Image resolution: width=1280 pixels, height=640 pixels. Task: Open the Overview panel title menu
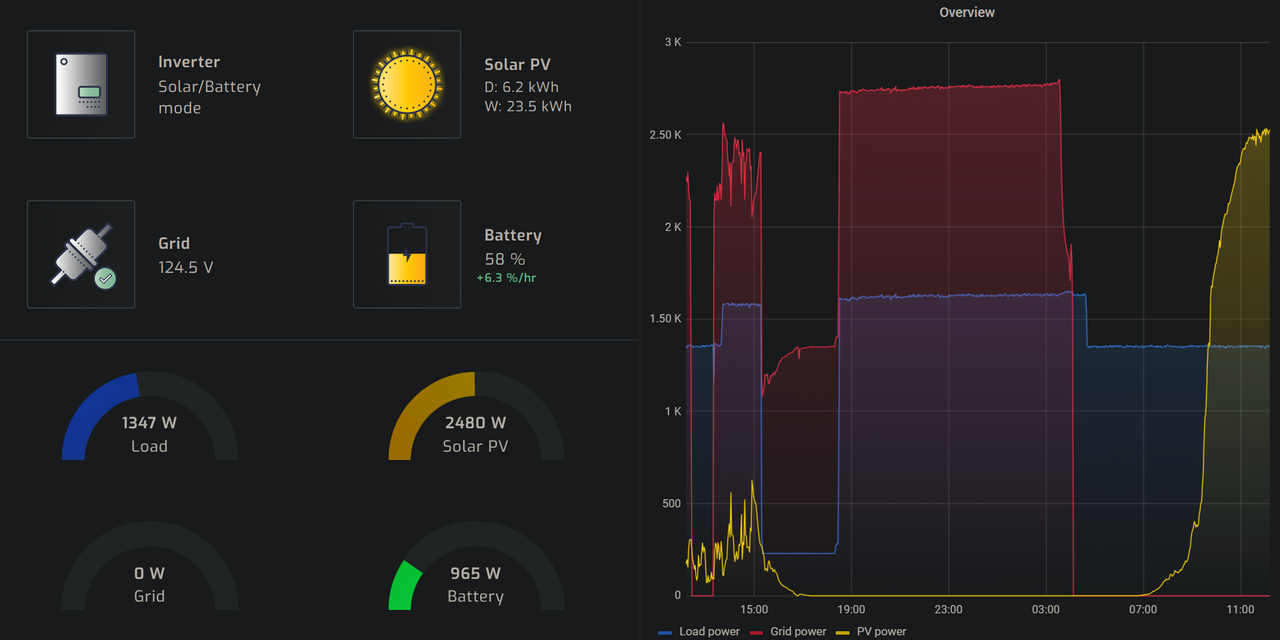click(967, 12)
